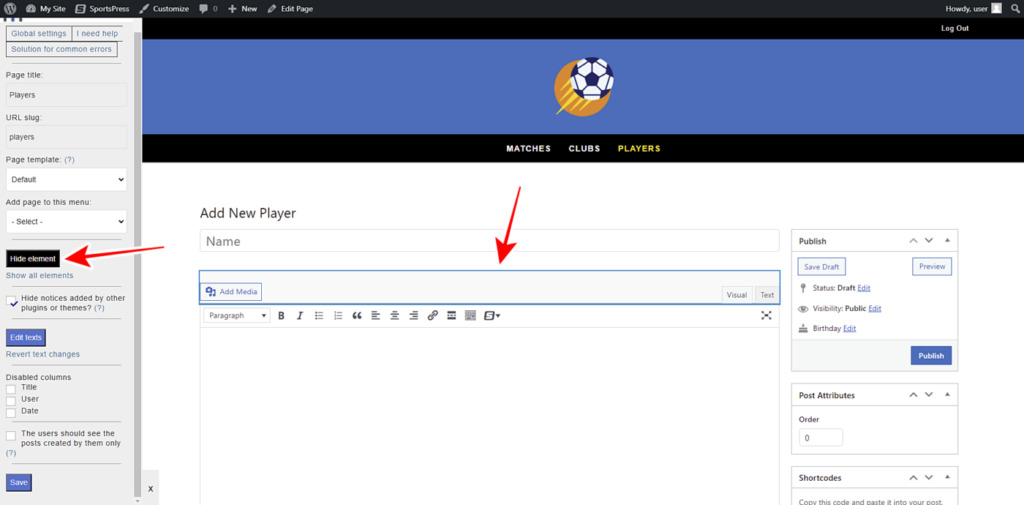This screenshot has width=1024, height=505.
Task: Click Revert text changes link
Action: tap(42, 354)
